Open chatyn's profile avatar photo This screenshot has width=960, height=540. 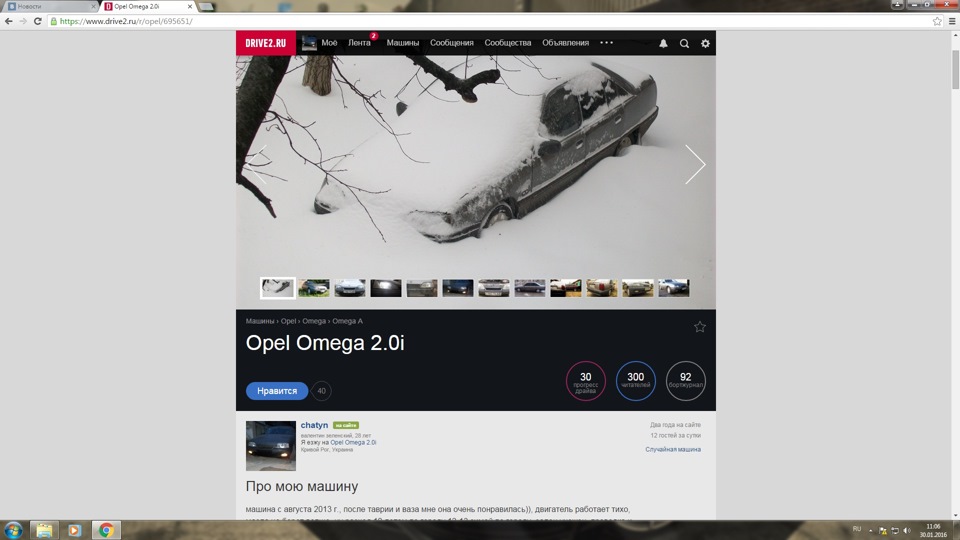point(271,446)
